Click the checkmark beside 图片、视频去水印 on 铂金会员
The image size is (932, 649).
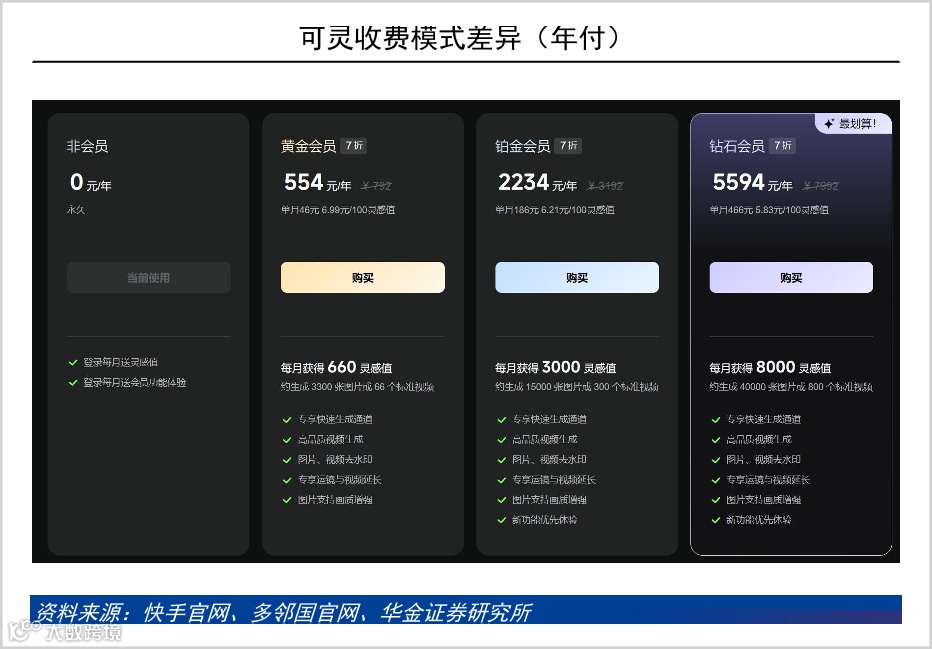click(x=502, y=459)
